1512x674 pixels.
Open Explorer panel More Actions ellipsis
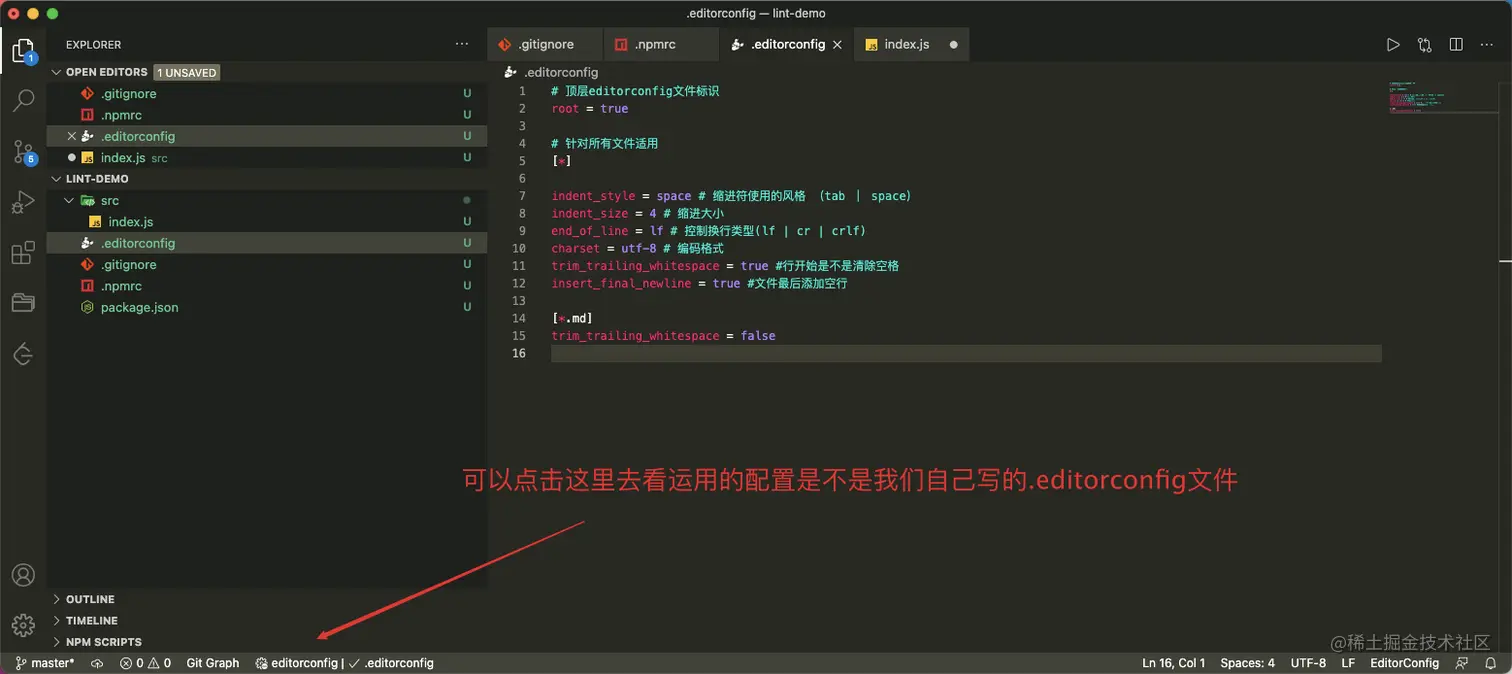461,44
